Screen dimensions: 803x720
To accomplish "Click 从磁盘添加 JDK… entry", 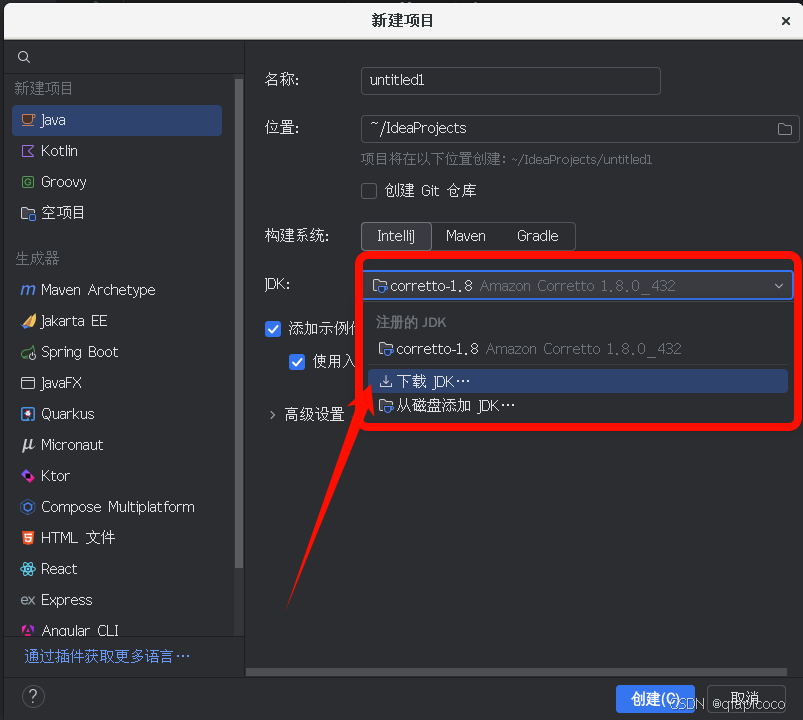I will tap(578, 406).
